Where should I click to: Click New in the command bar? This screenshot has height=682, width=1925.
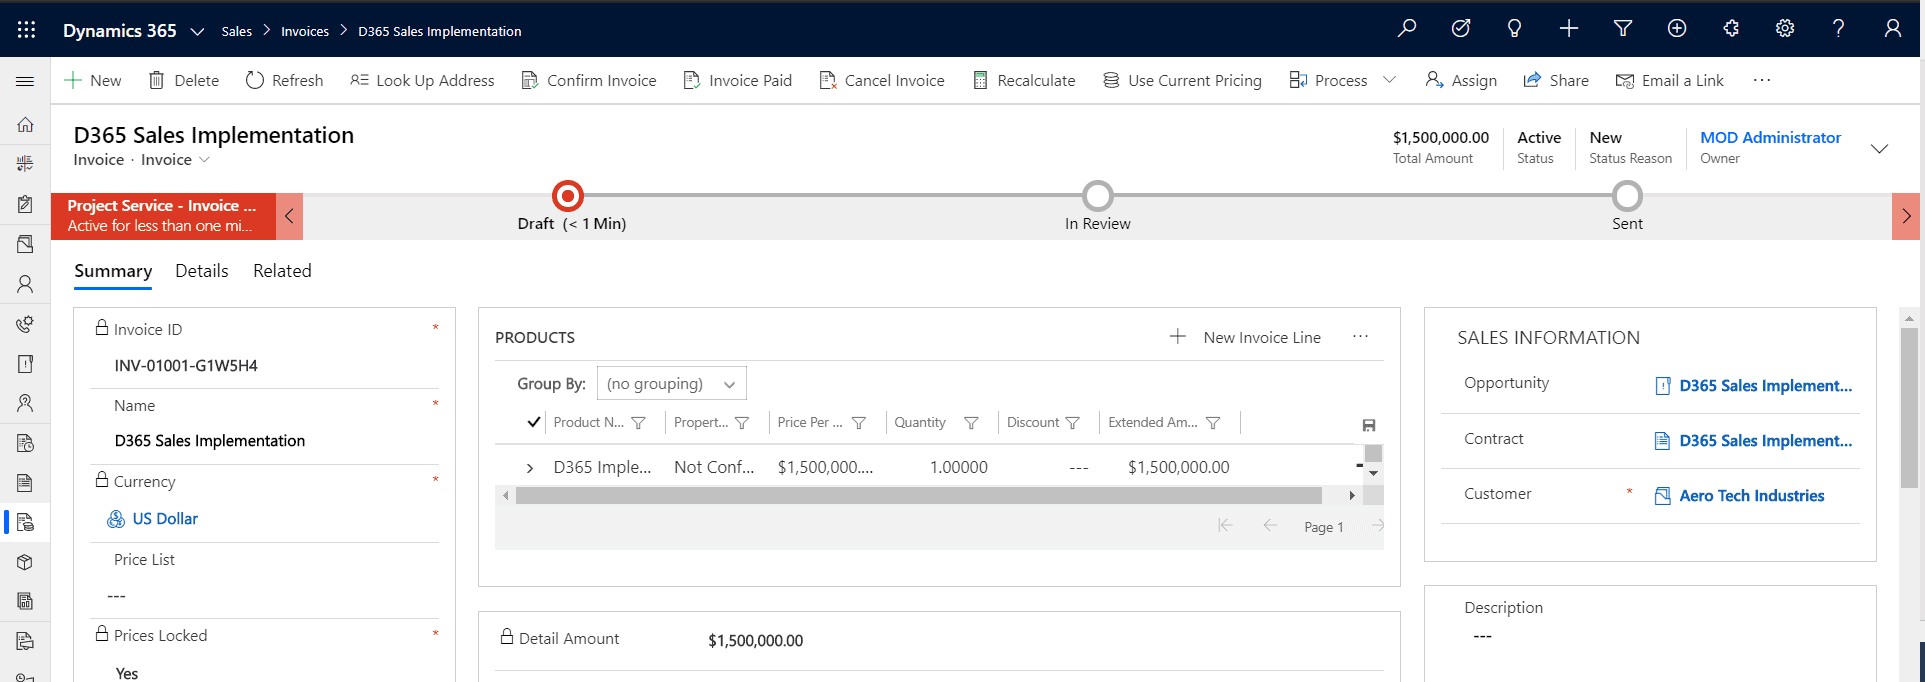click(93, 80)
